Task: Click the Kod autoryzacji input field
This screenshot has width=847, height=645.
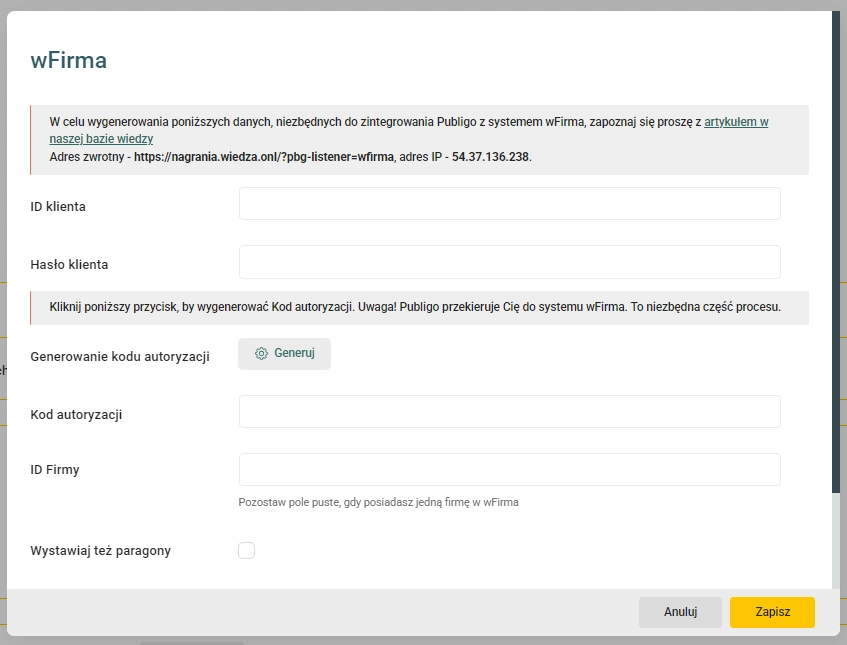Action: 509,412
